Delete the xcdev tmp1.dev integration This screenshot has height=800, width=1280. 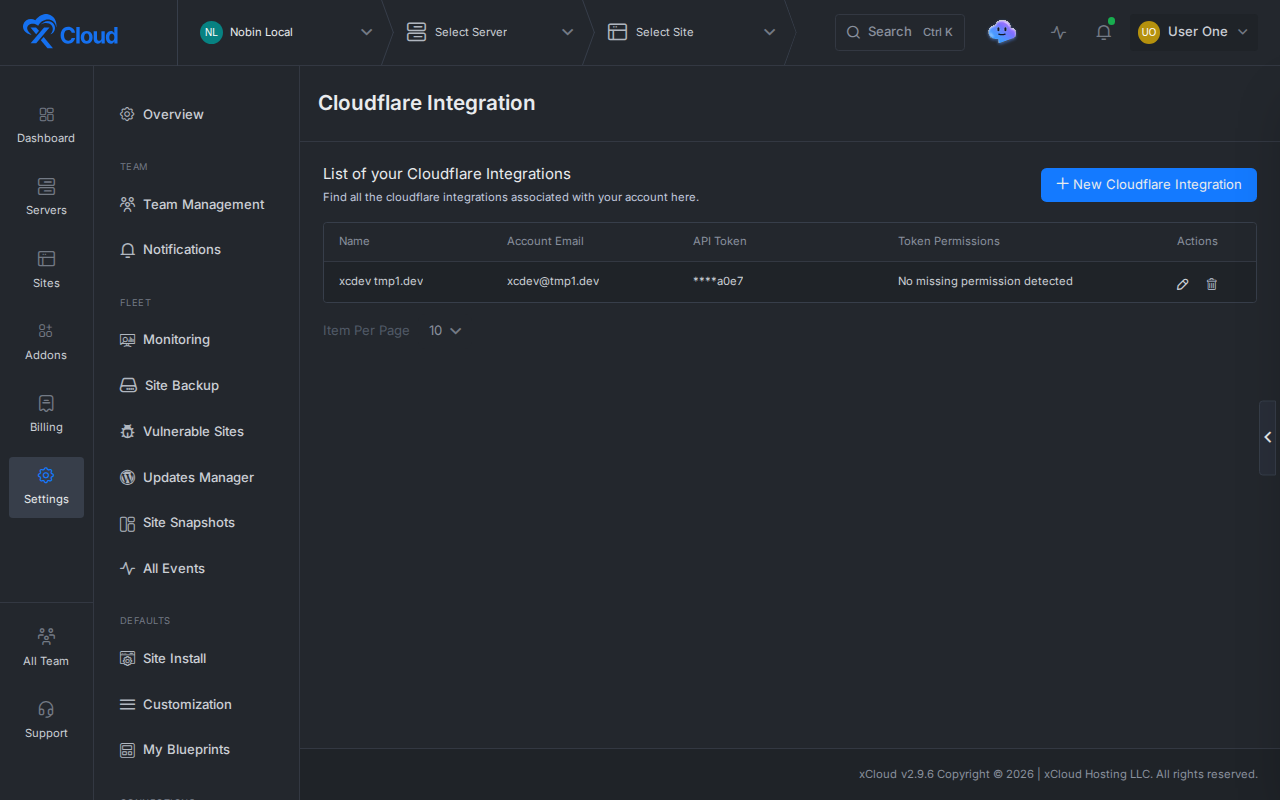[1212, 284]
